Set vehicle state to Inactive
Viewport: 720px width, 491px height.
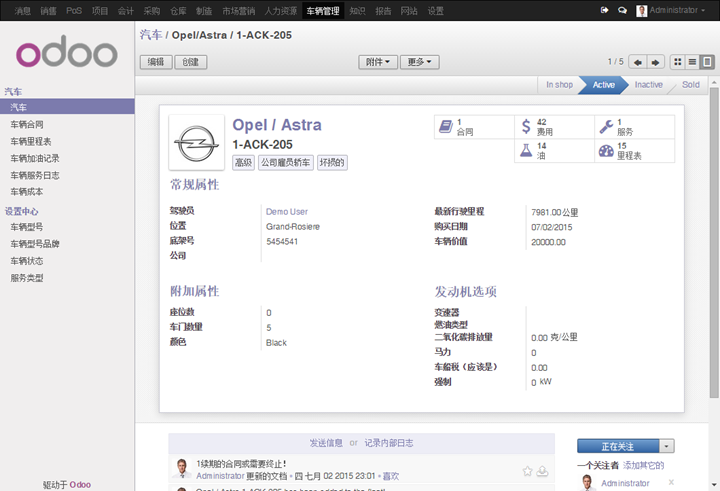[x=648, y=85]
